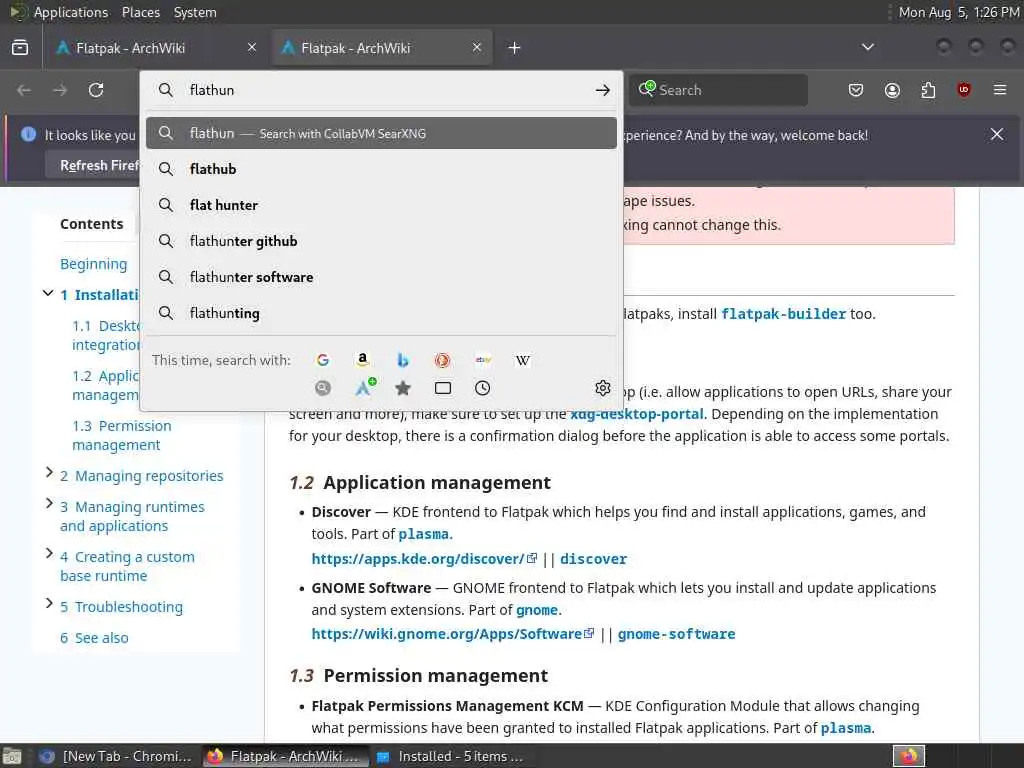Switch to Installed - 5 items taskbar window
Screen dimensions: 1024x768
pyautogui.click(x=451, y=756)
